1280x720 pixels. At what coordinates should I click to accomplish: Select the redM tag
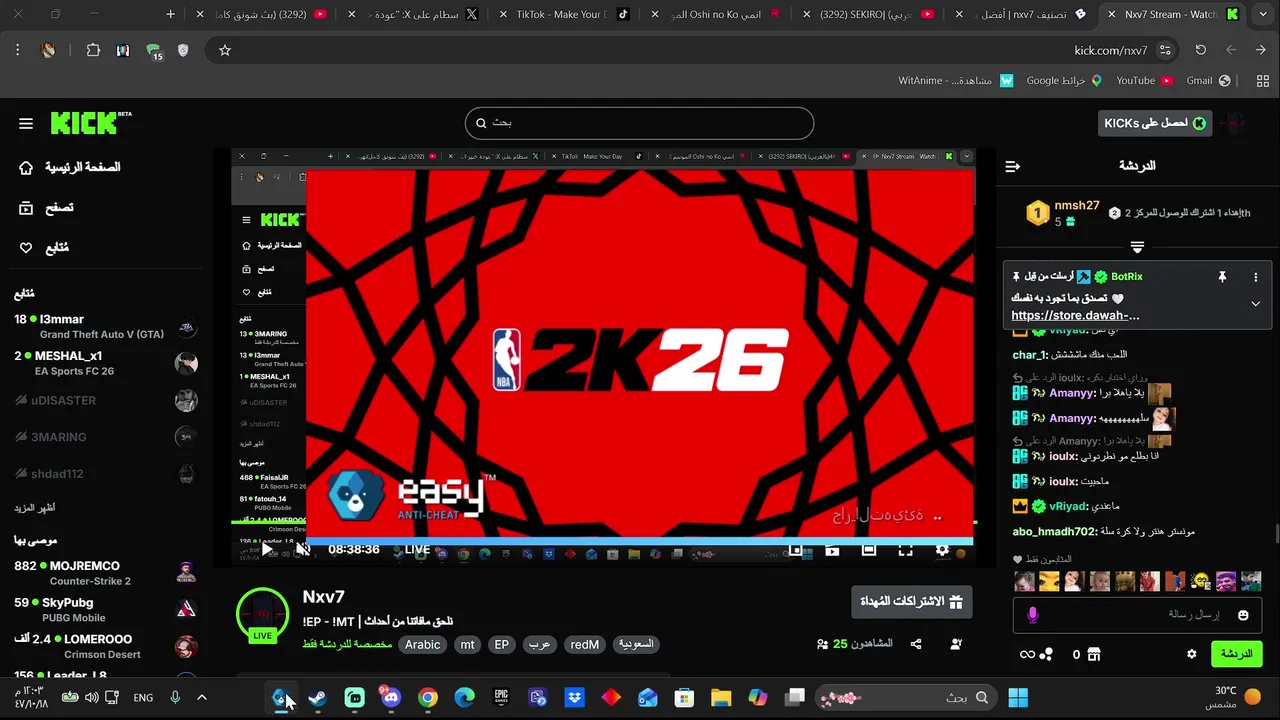pos(584,645)
